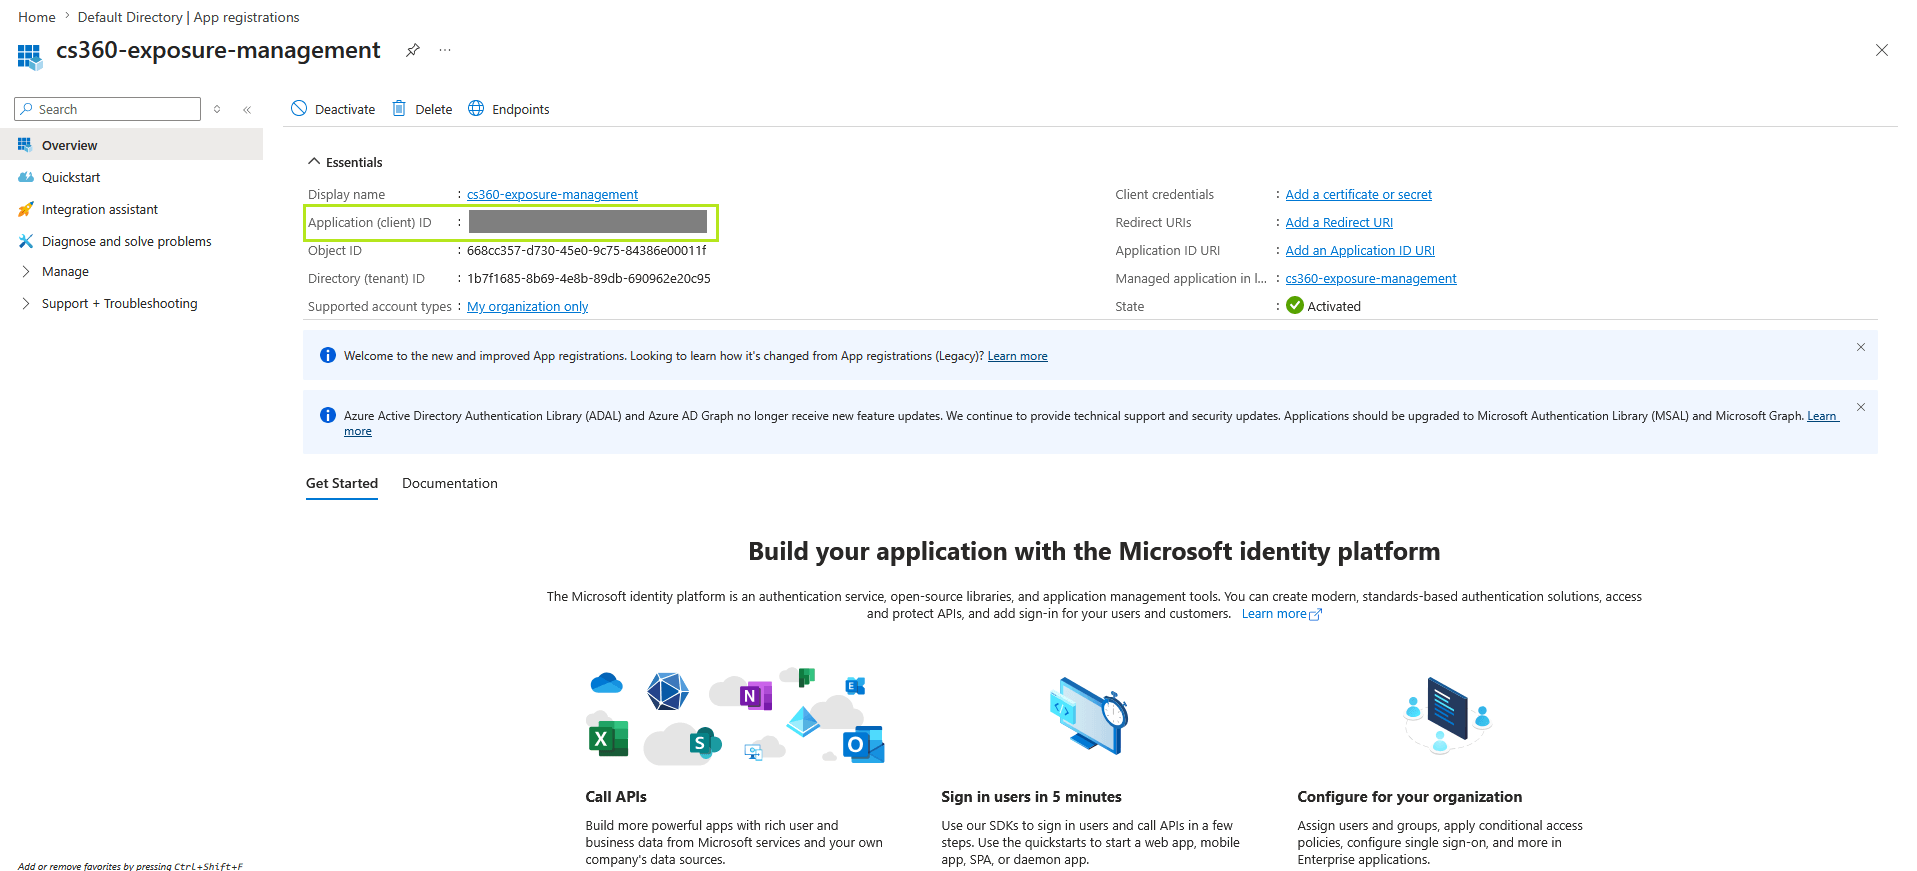Click the Sign in users illustration
Screen dimensions: 1917x871
pos(1089,715)
